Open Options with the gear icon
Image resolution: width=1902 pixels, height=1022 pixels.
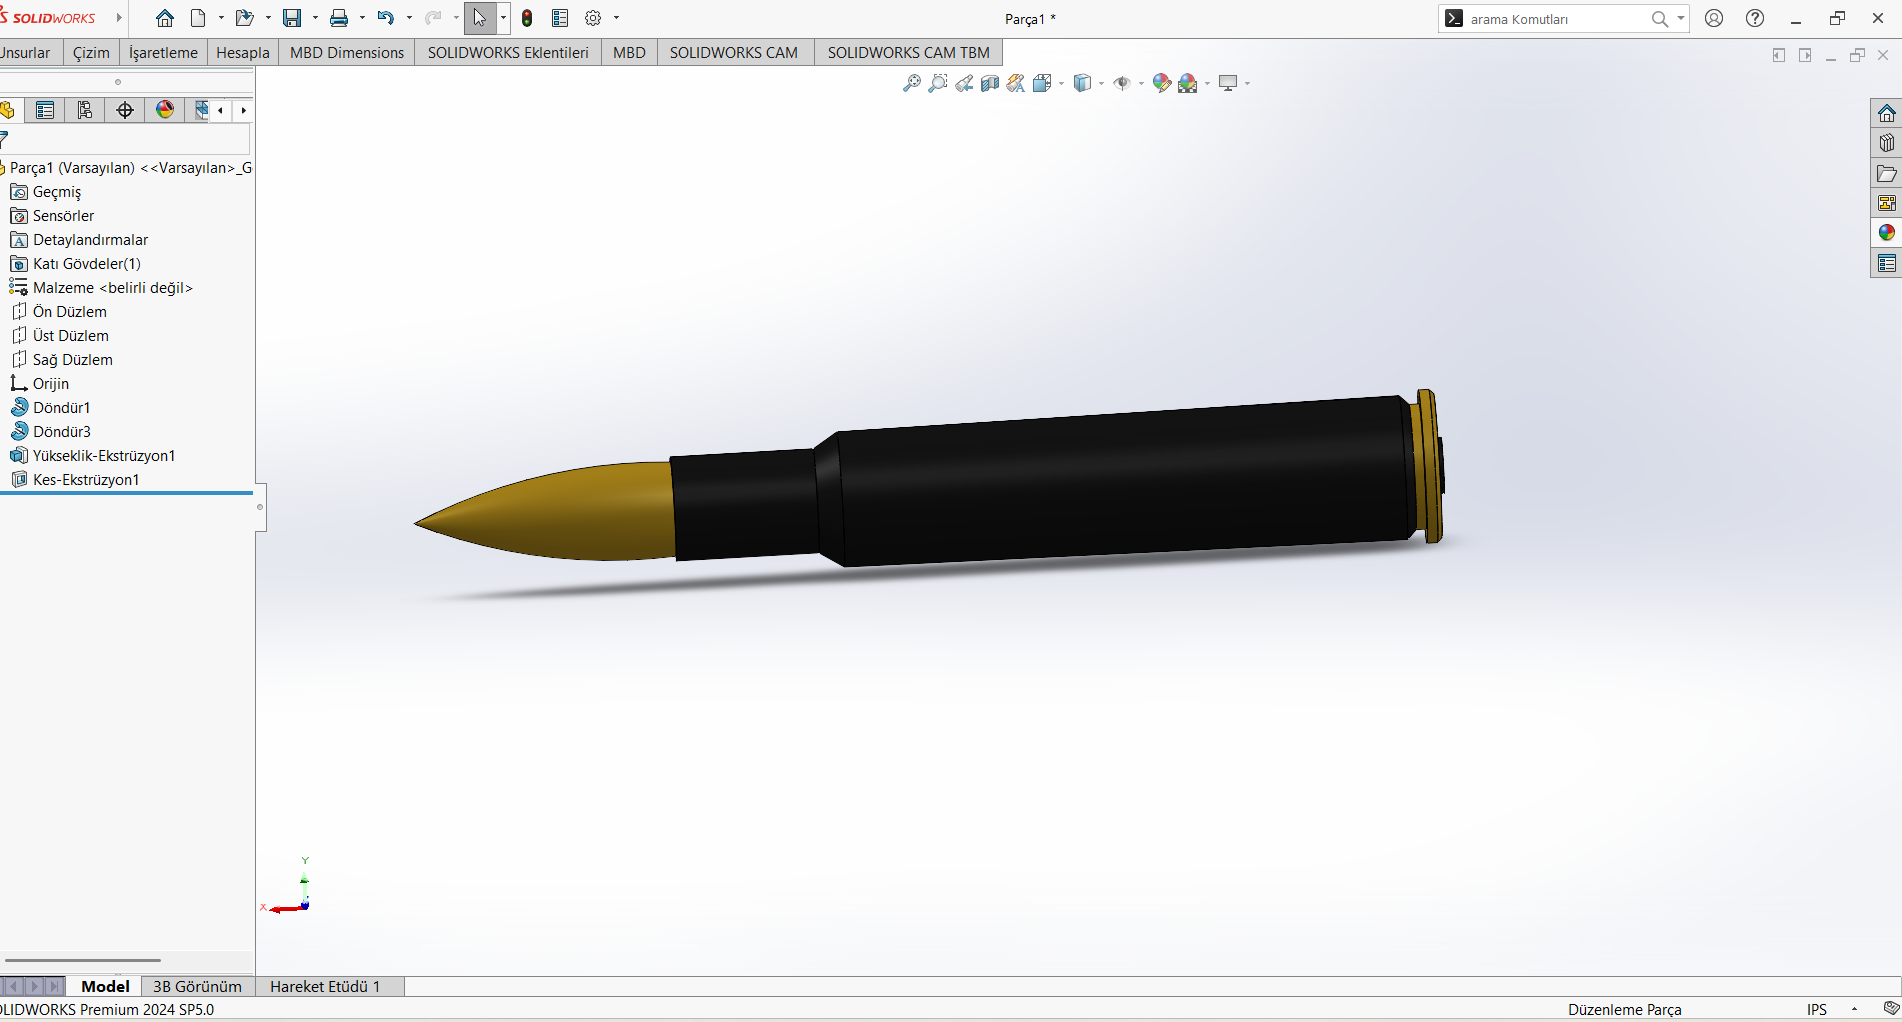[x=593, y=18]
